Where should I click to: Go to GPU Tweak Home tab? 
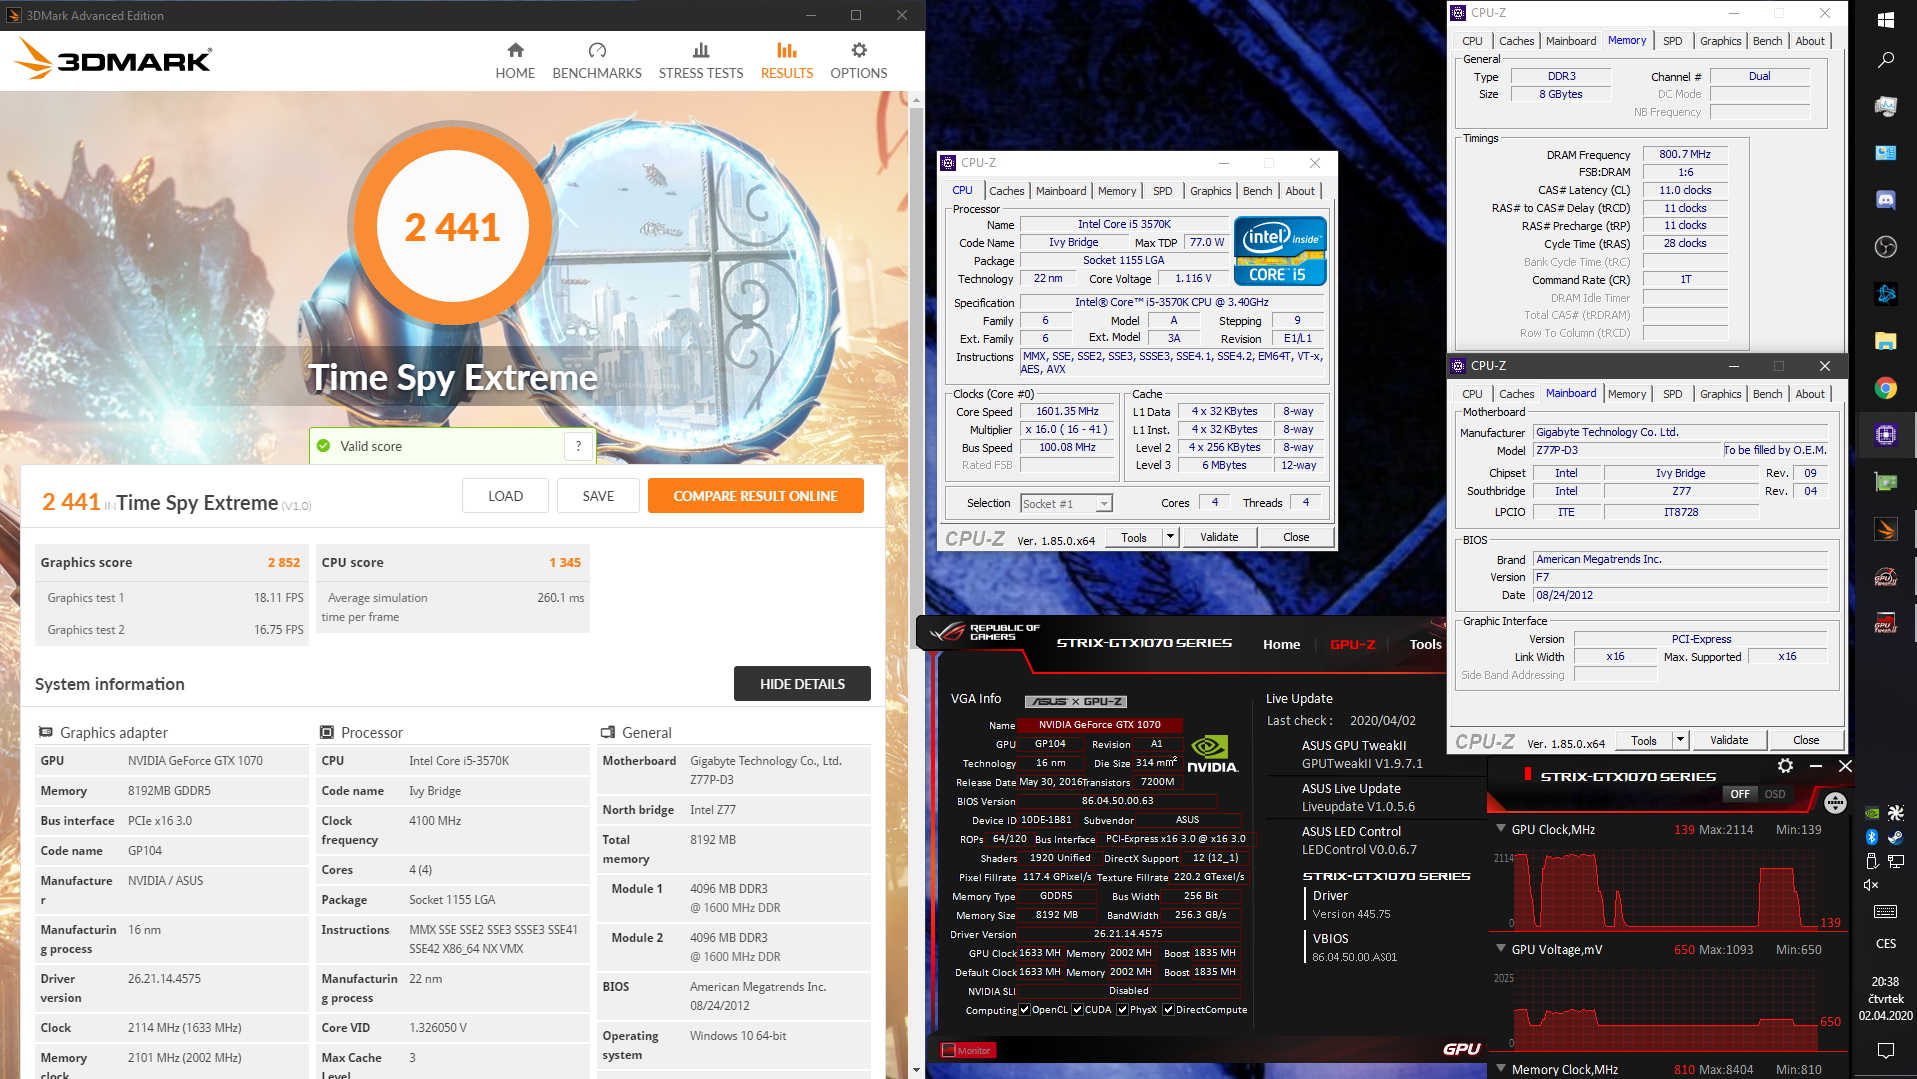tap(1281, 644)
